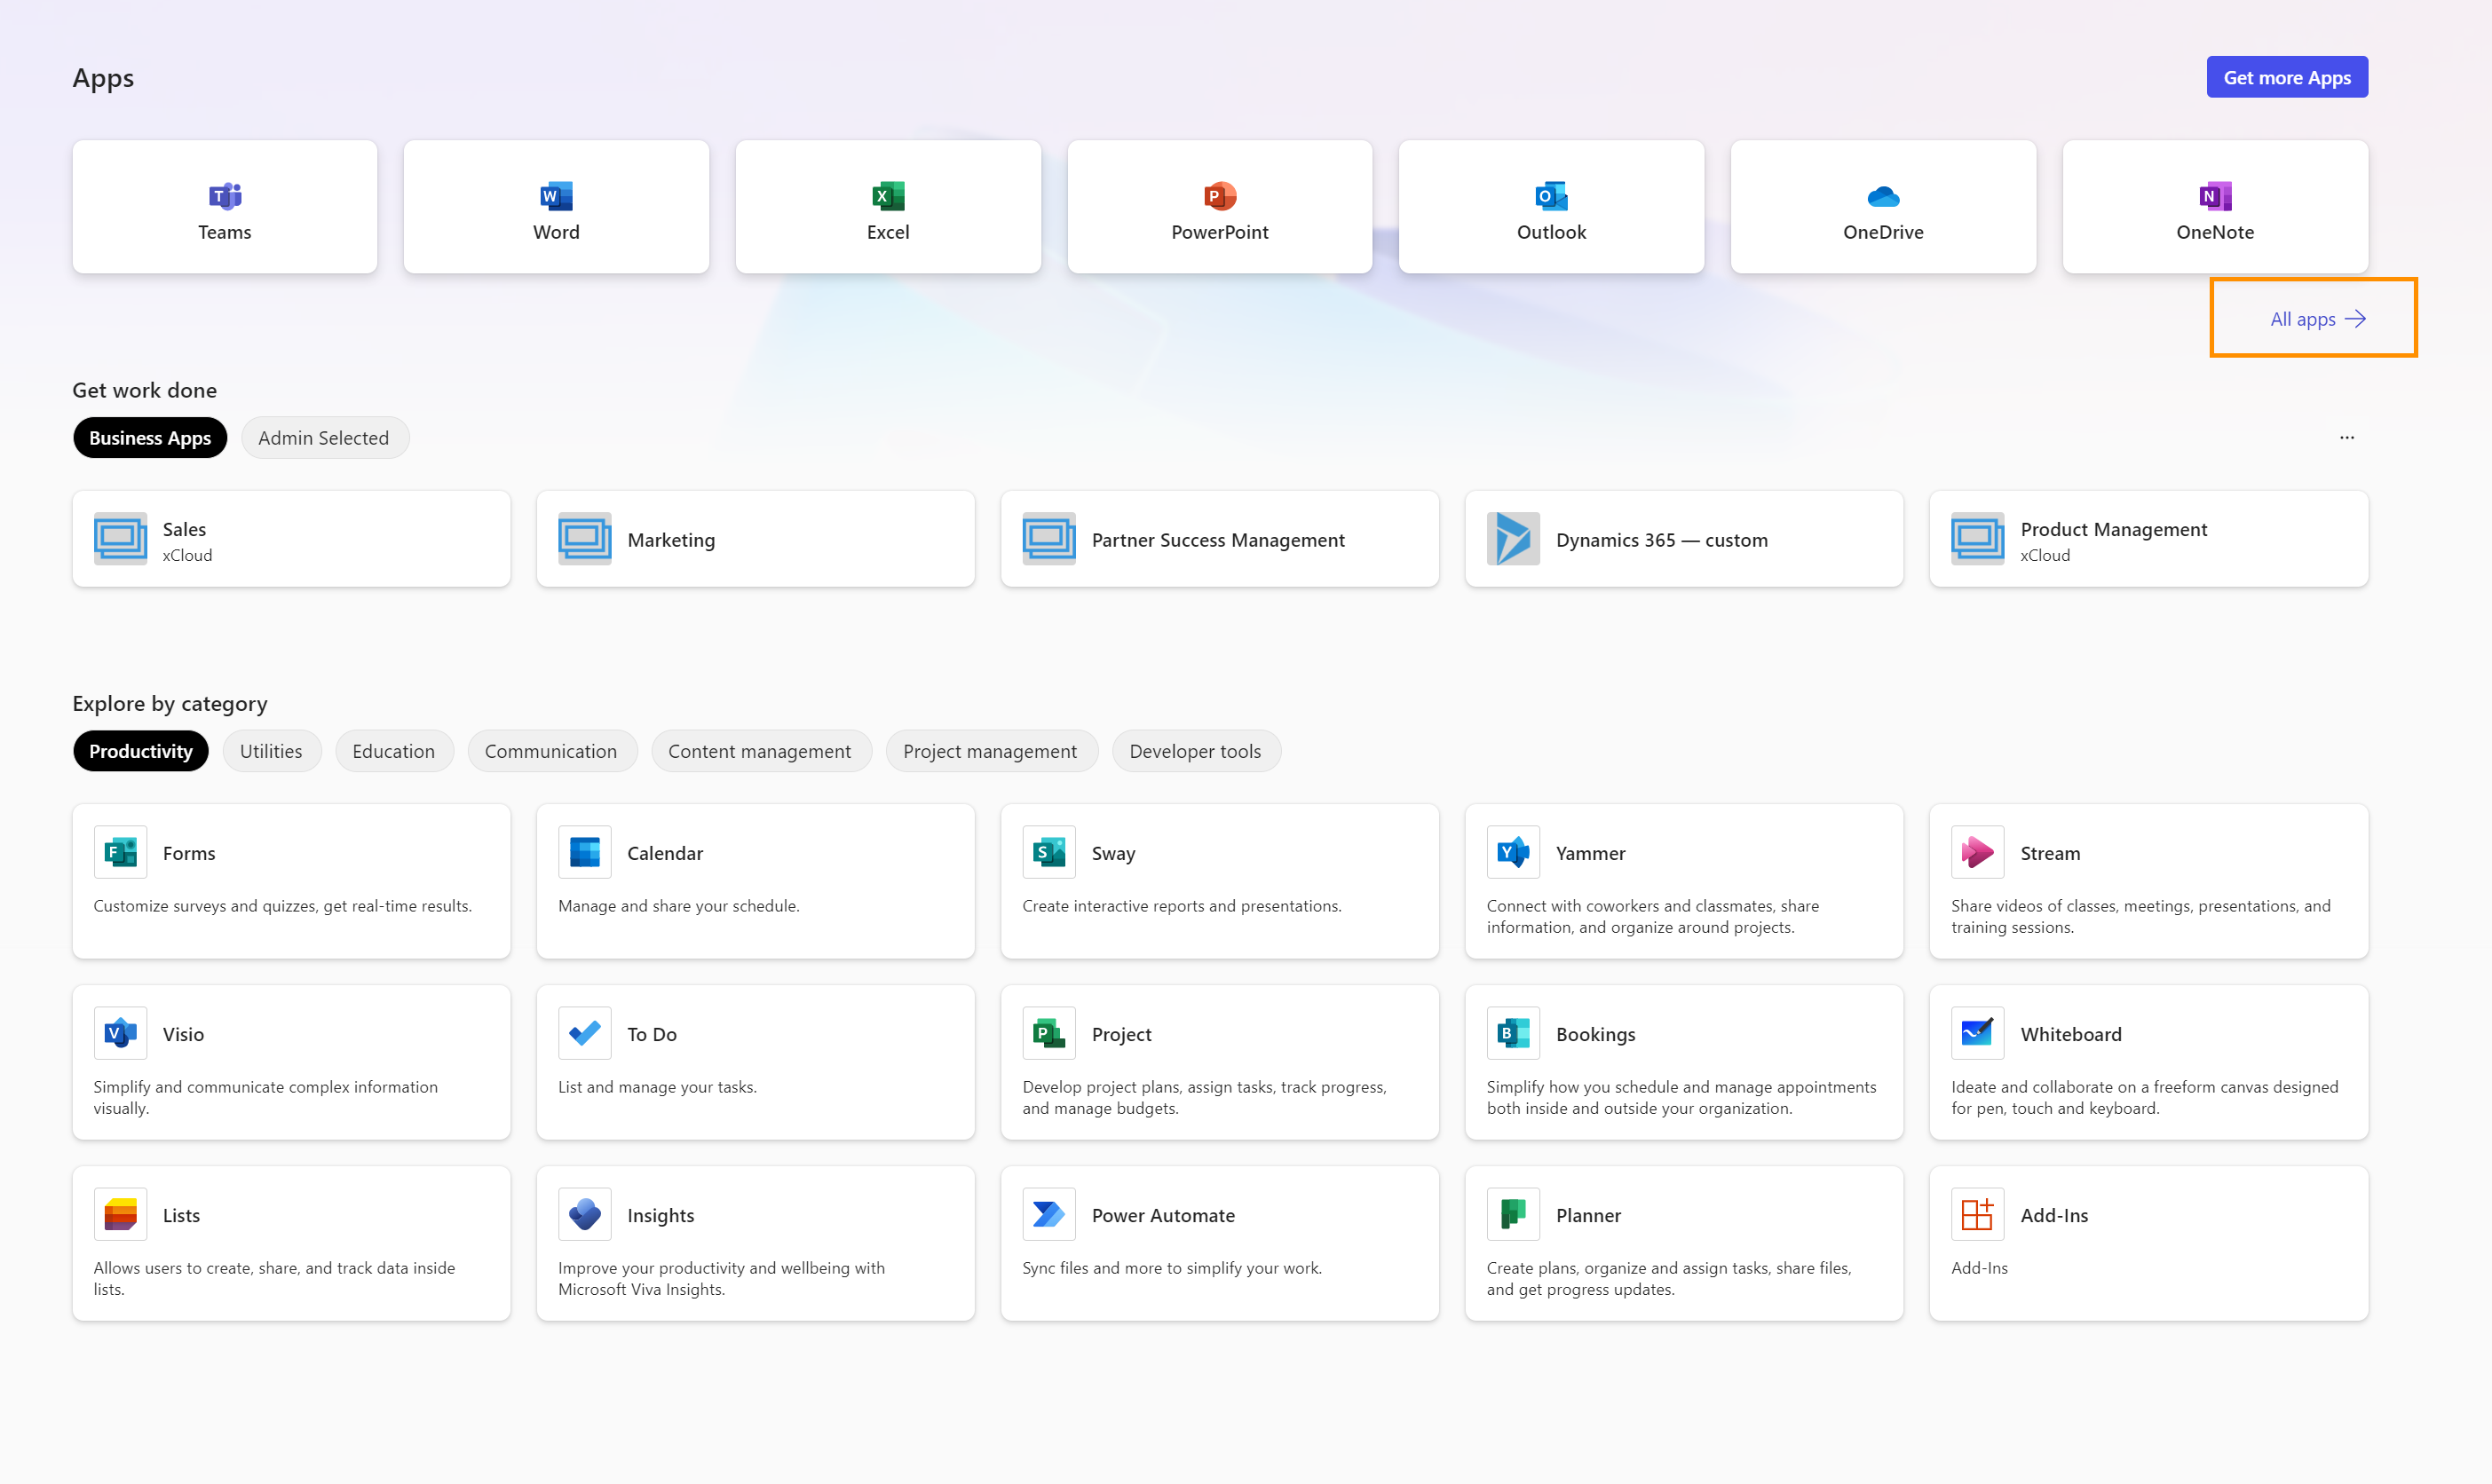Click the Get more Apps button
Viewport: 2492px width, 1484px height.
pos(2286,77)
